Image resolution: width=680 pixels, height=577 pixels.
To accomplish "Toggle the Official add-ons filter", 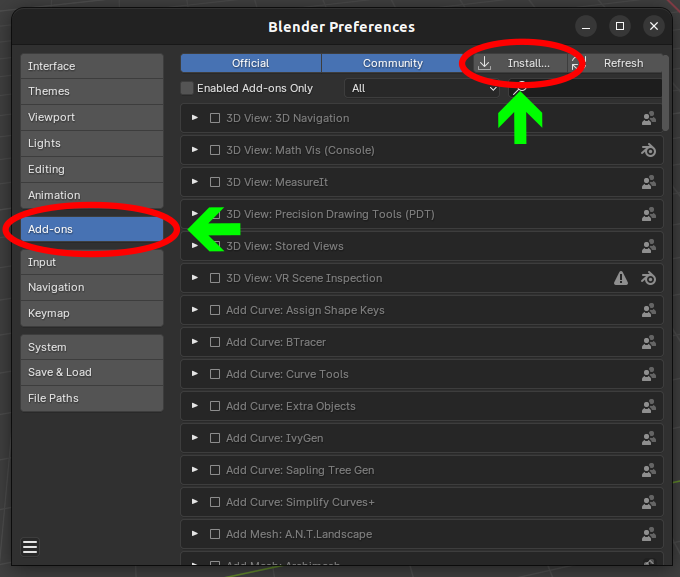I will tap(251, 63).
